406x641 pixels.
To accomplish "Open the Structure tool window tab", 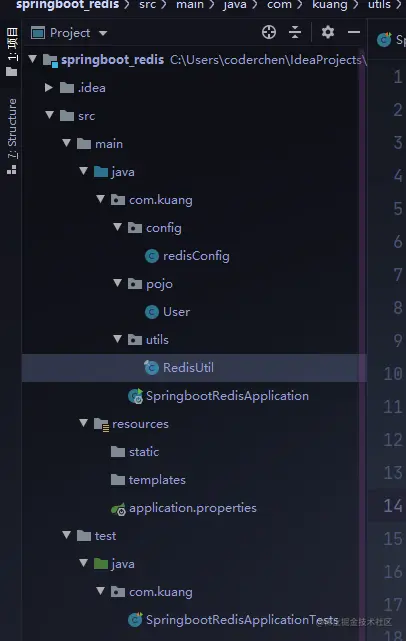I will click(x=12, y=136).
